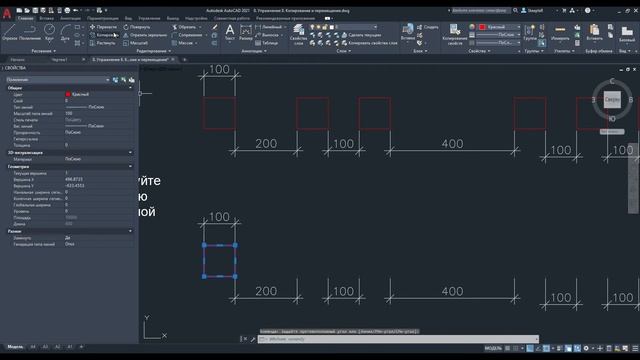Viewport: 640px width, 360px height.
Task: Click the Move (Перенести) tool
Action: [103, 27]
